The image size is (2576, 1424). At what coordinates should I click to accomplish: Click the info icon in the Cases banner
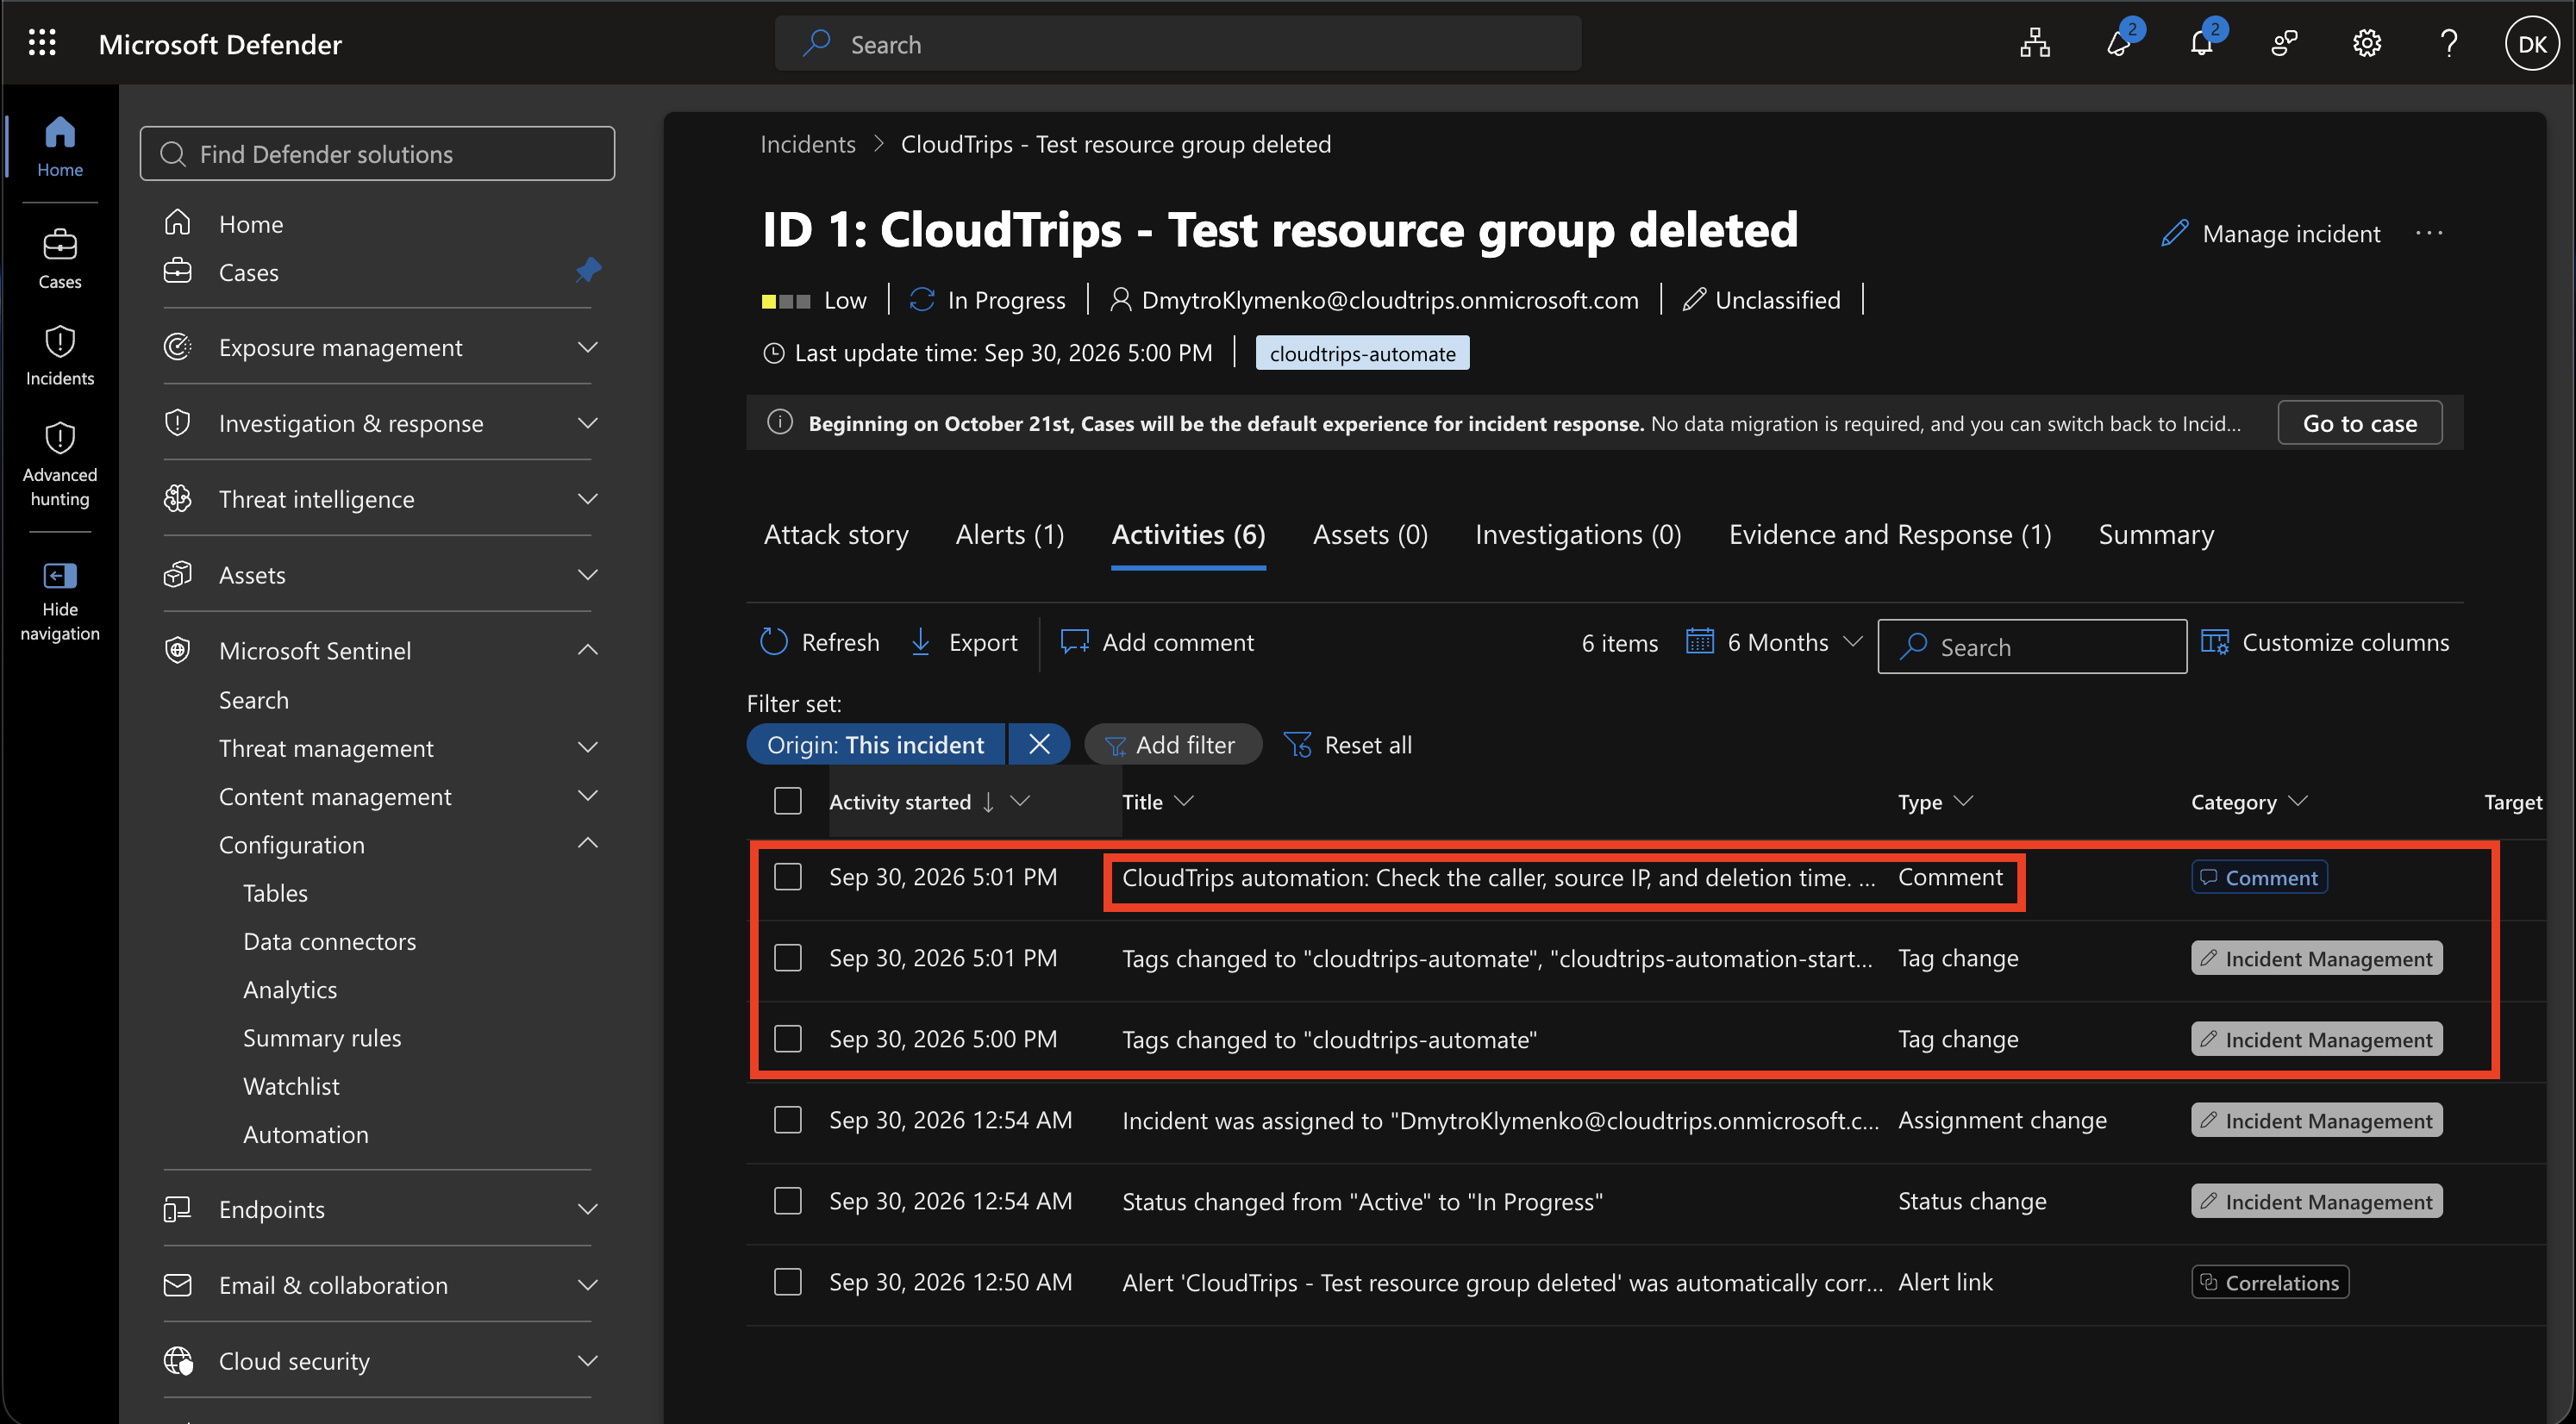780,422
